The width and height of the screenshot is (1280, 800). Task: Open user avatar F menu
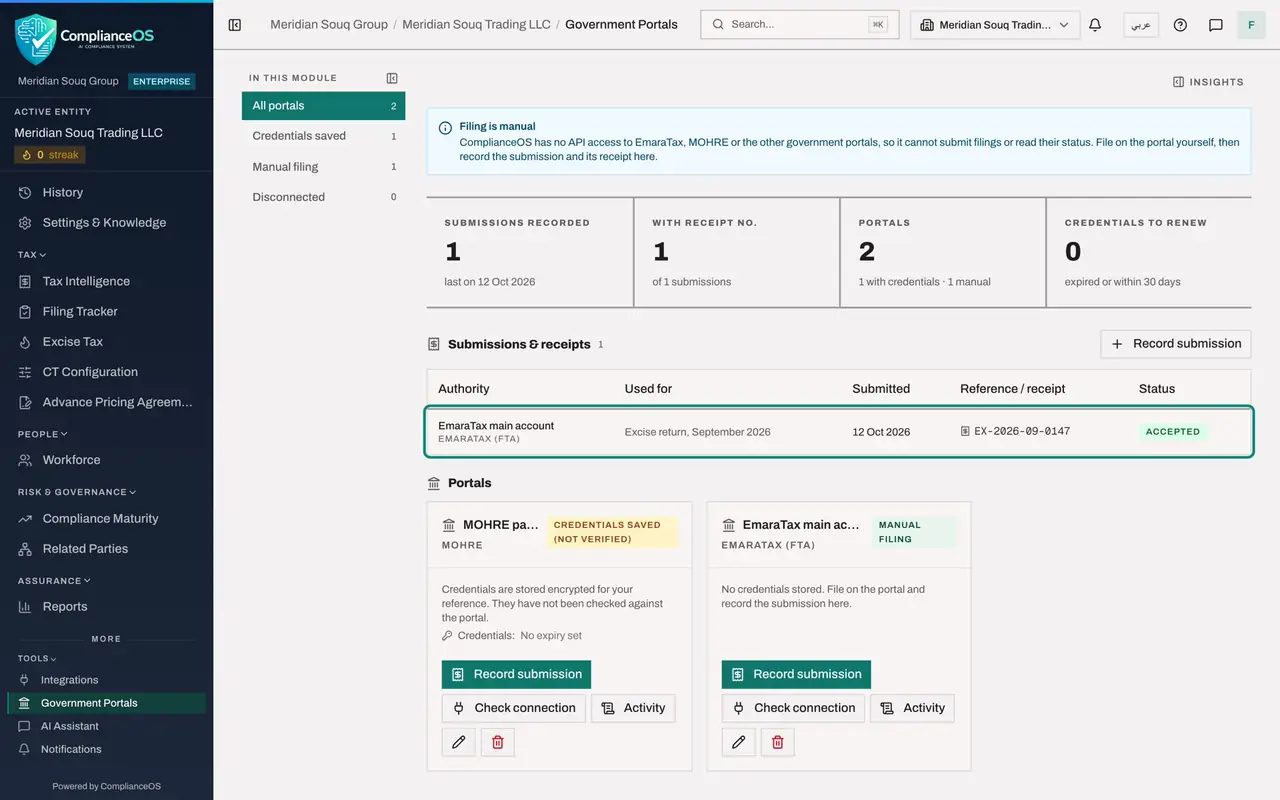point(1252,25)
